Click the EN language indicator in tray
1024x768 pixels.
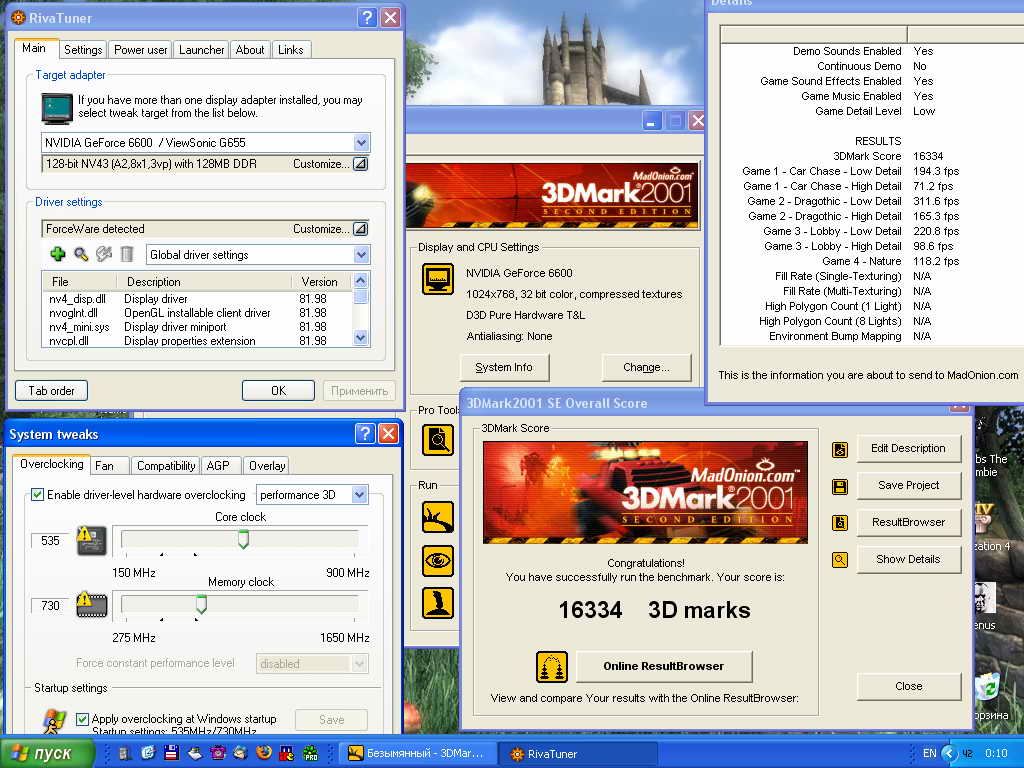click(x=929, y=753)
